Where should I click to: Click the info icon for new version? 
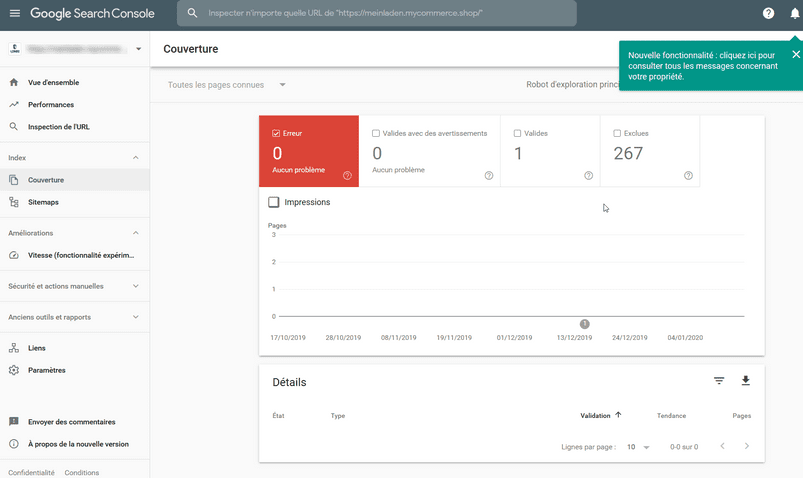click(14, 444)
